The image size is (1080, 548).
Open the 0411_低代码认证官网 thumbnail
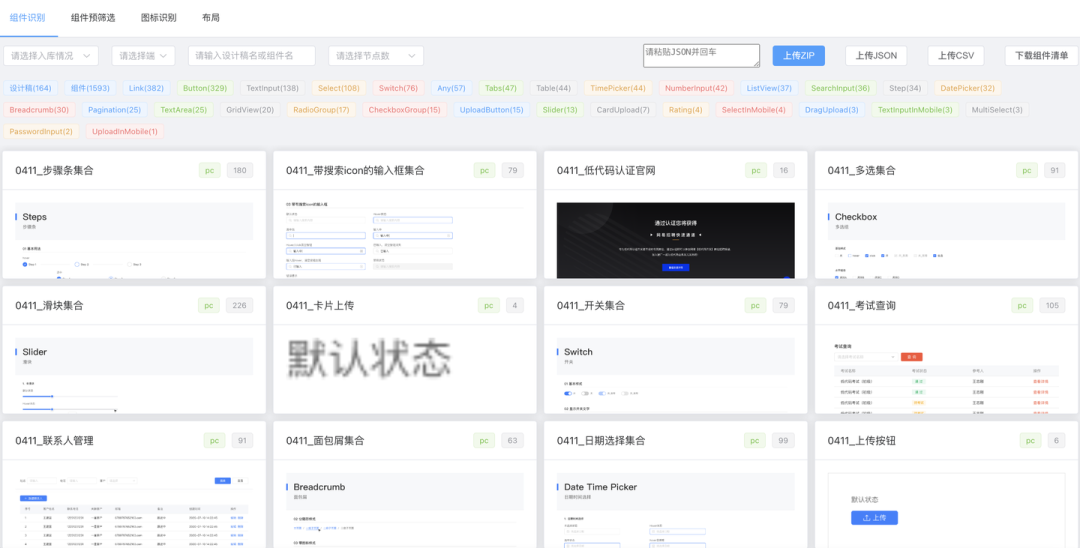pos(675,240)
